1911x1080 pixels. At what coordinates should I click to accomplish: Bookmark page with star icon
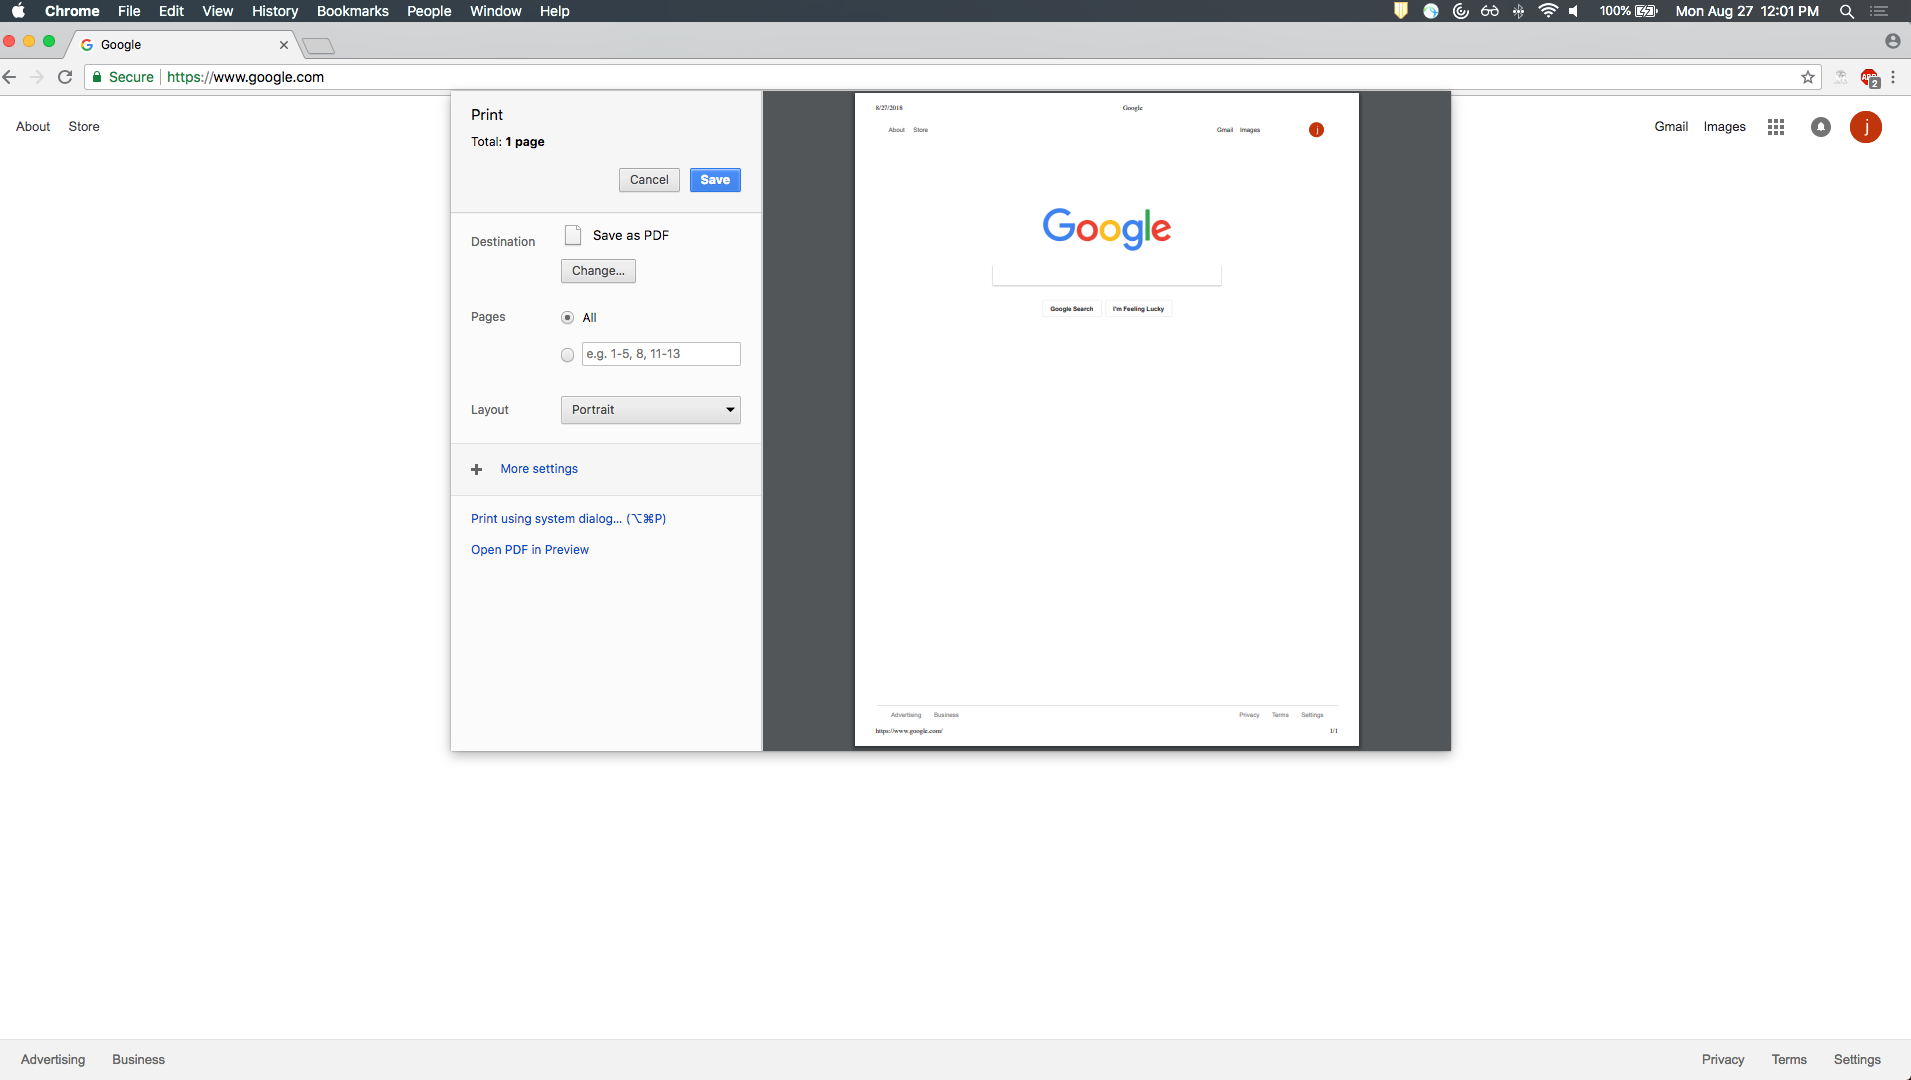pos(1808,77)
